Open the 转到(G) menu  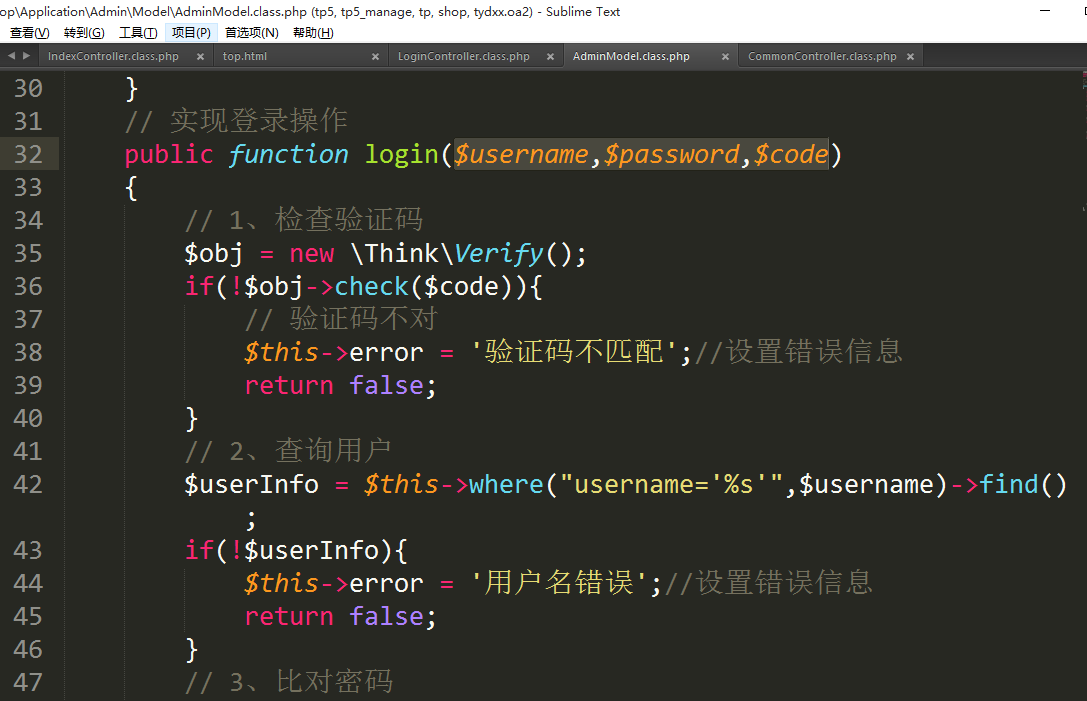[x=83, y=33]
